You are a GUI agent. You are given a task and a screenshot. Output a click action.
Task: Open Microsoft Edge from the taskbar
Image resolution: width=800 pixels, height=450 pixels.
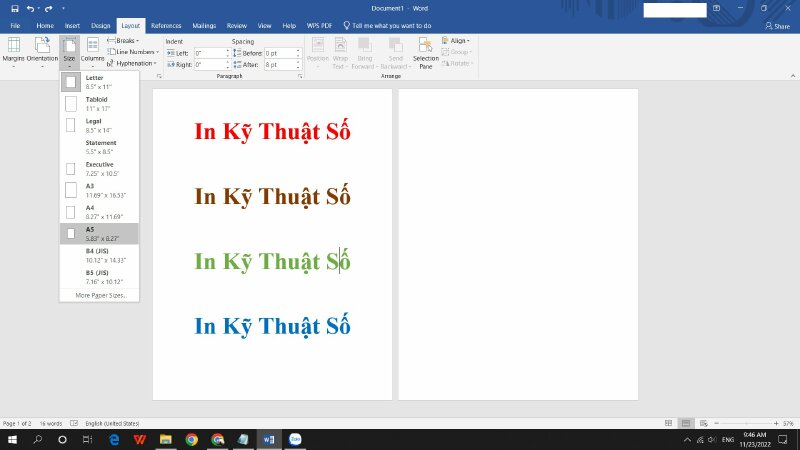(114, 439)
